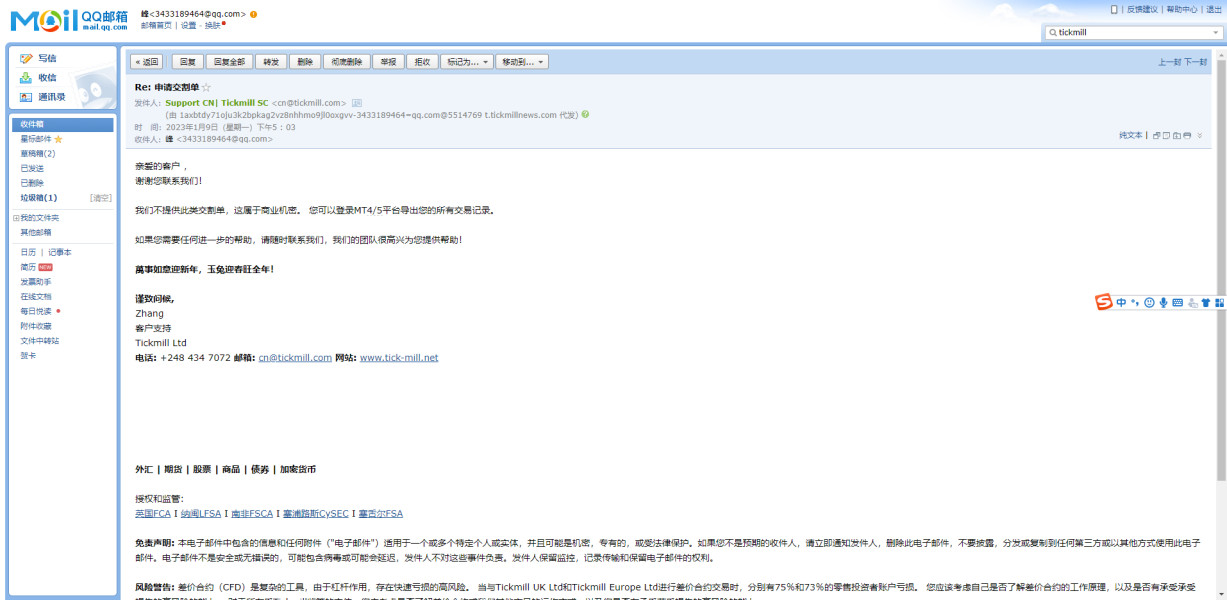
Task: Open 记事本 notepad in the sidebar
Action: 60,252
